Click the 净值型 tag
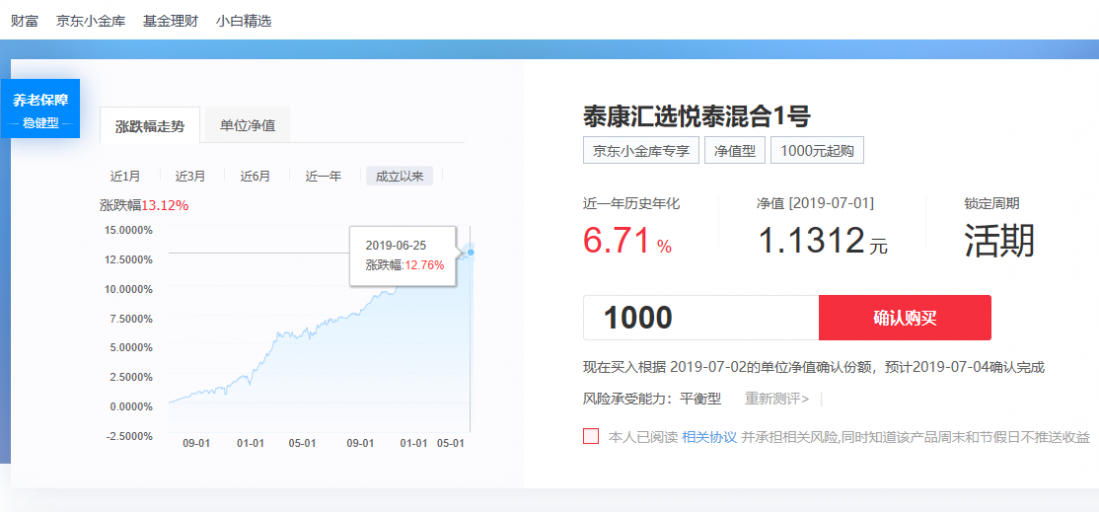 coord(735,151)
